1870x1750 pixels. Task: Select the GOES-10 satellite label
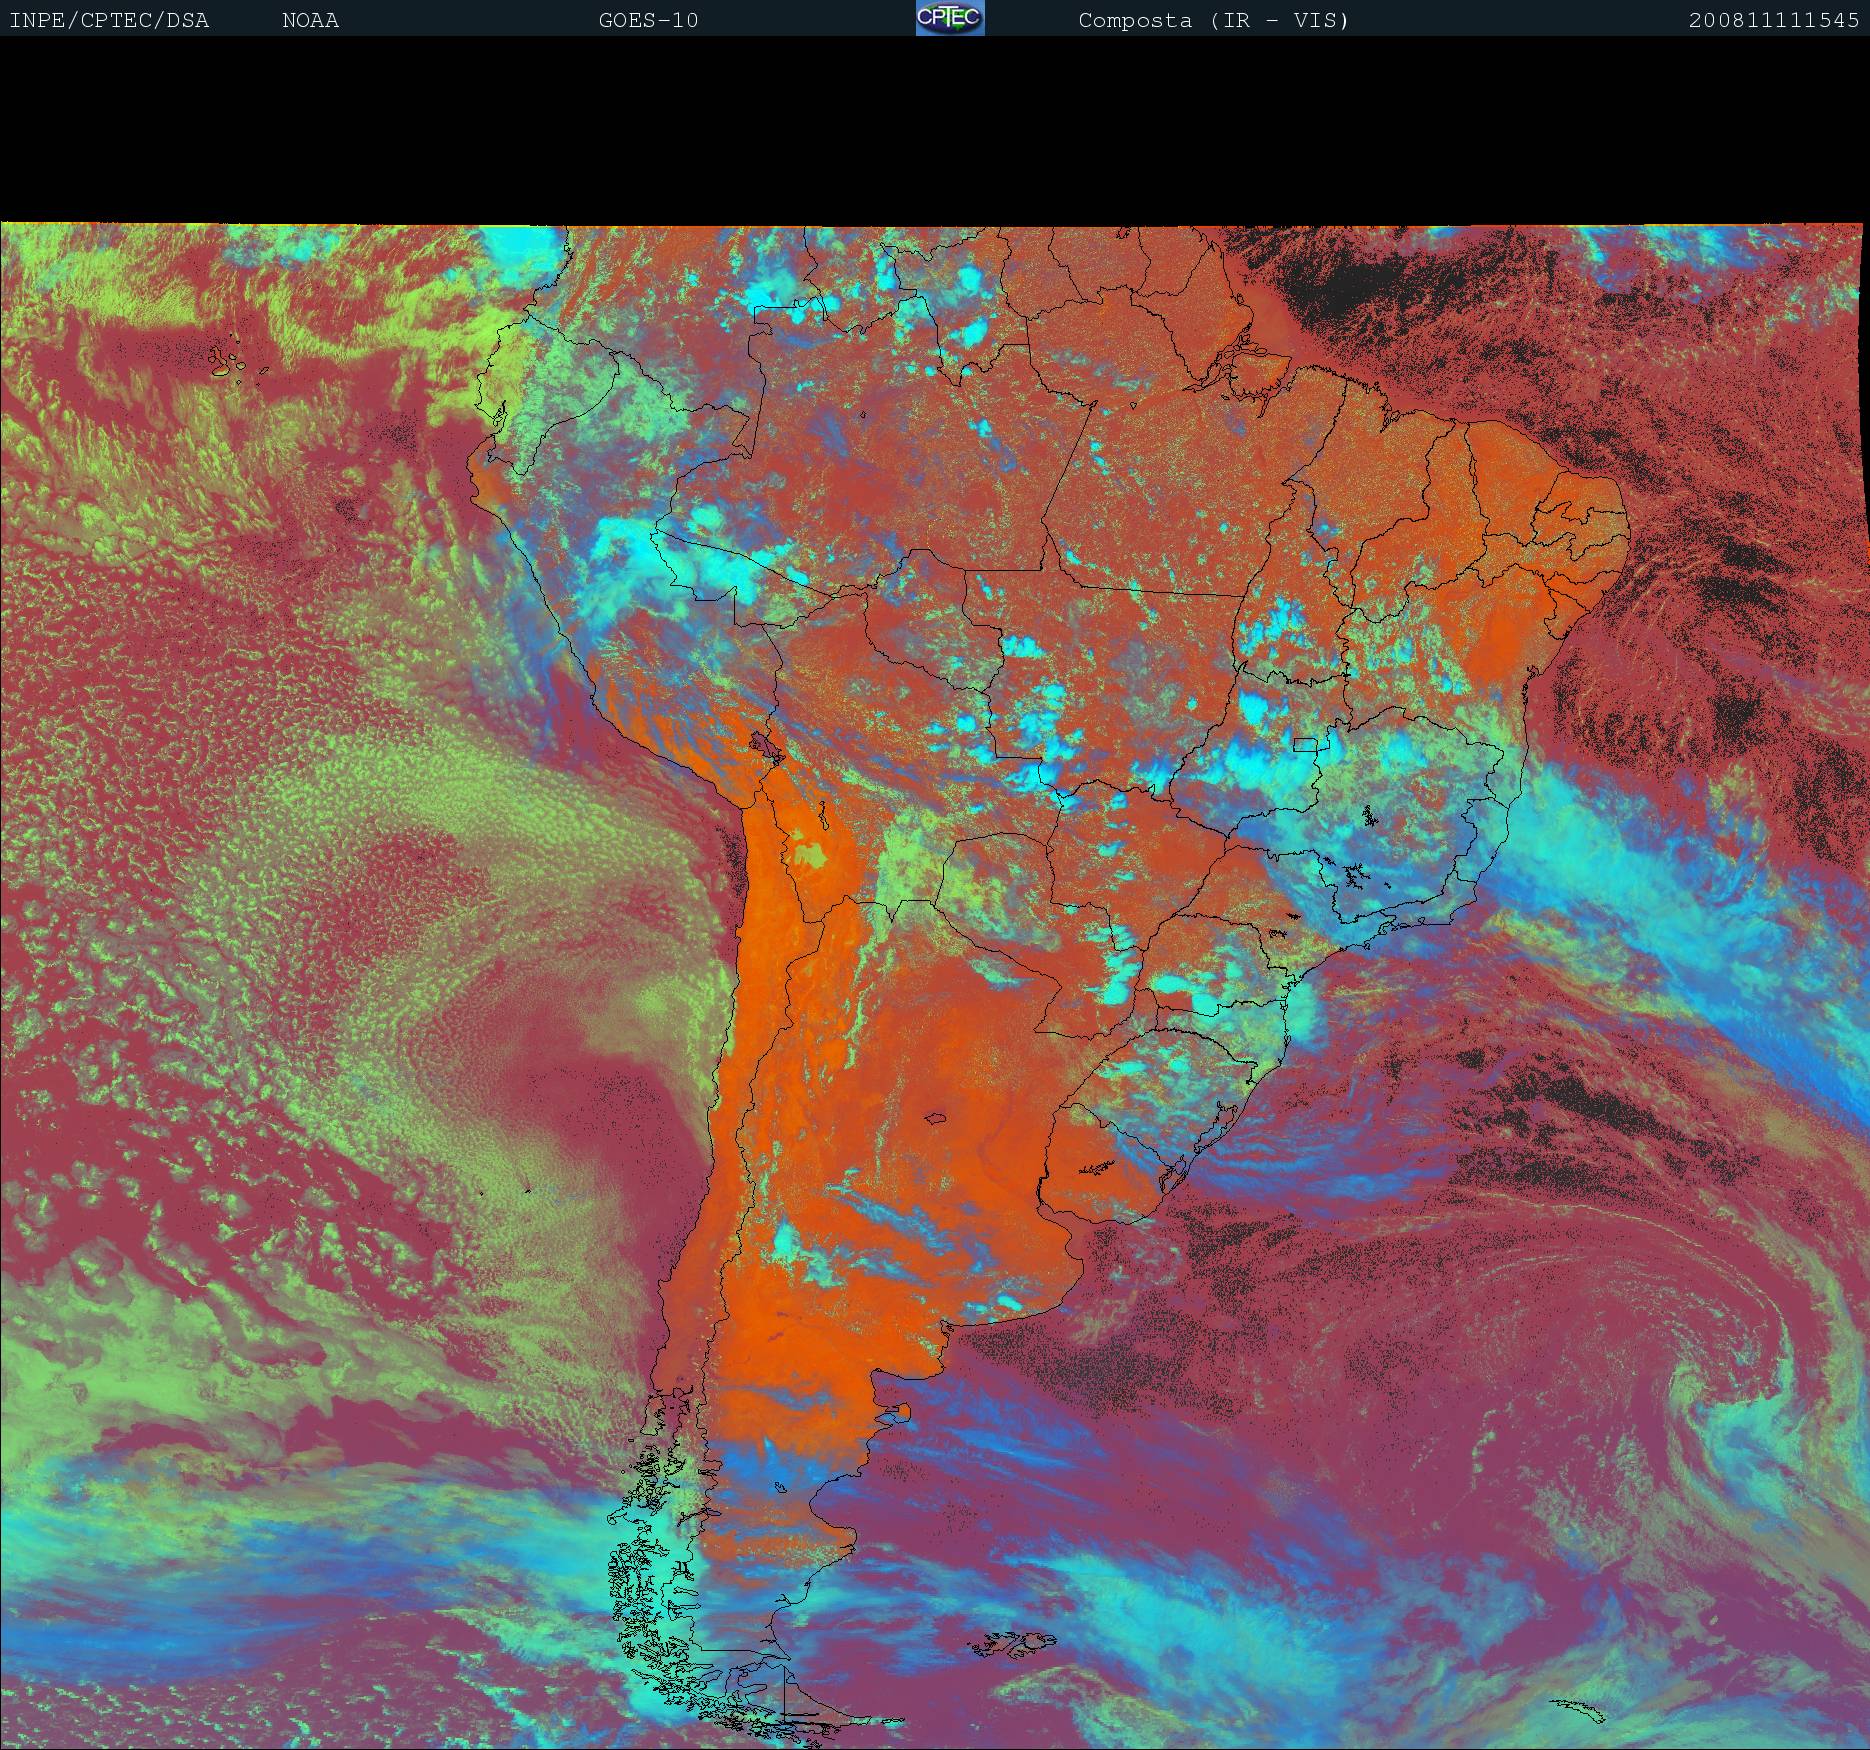click(648, 21)
